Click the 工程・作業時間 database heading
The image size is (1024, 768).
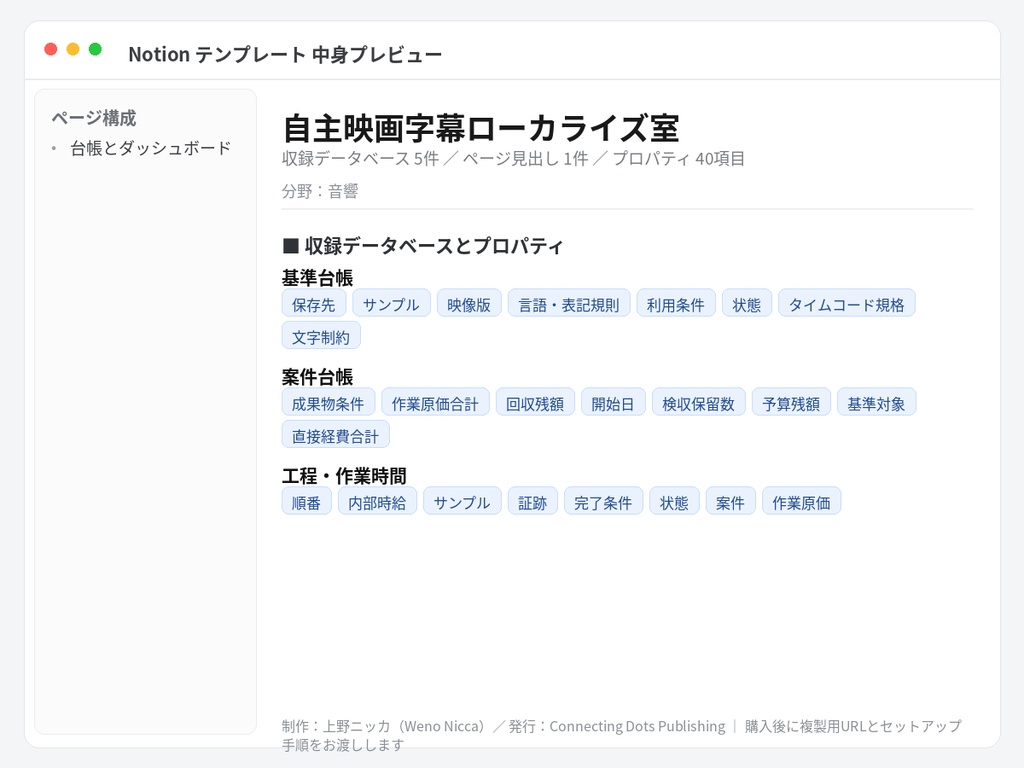[x=344, y=476]
